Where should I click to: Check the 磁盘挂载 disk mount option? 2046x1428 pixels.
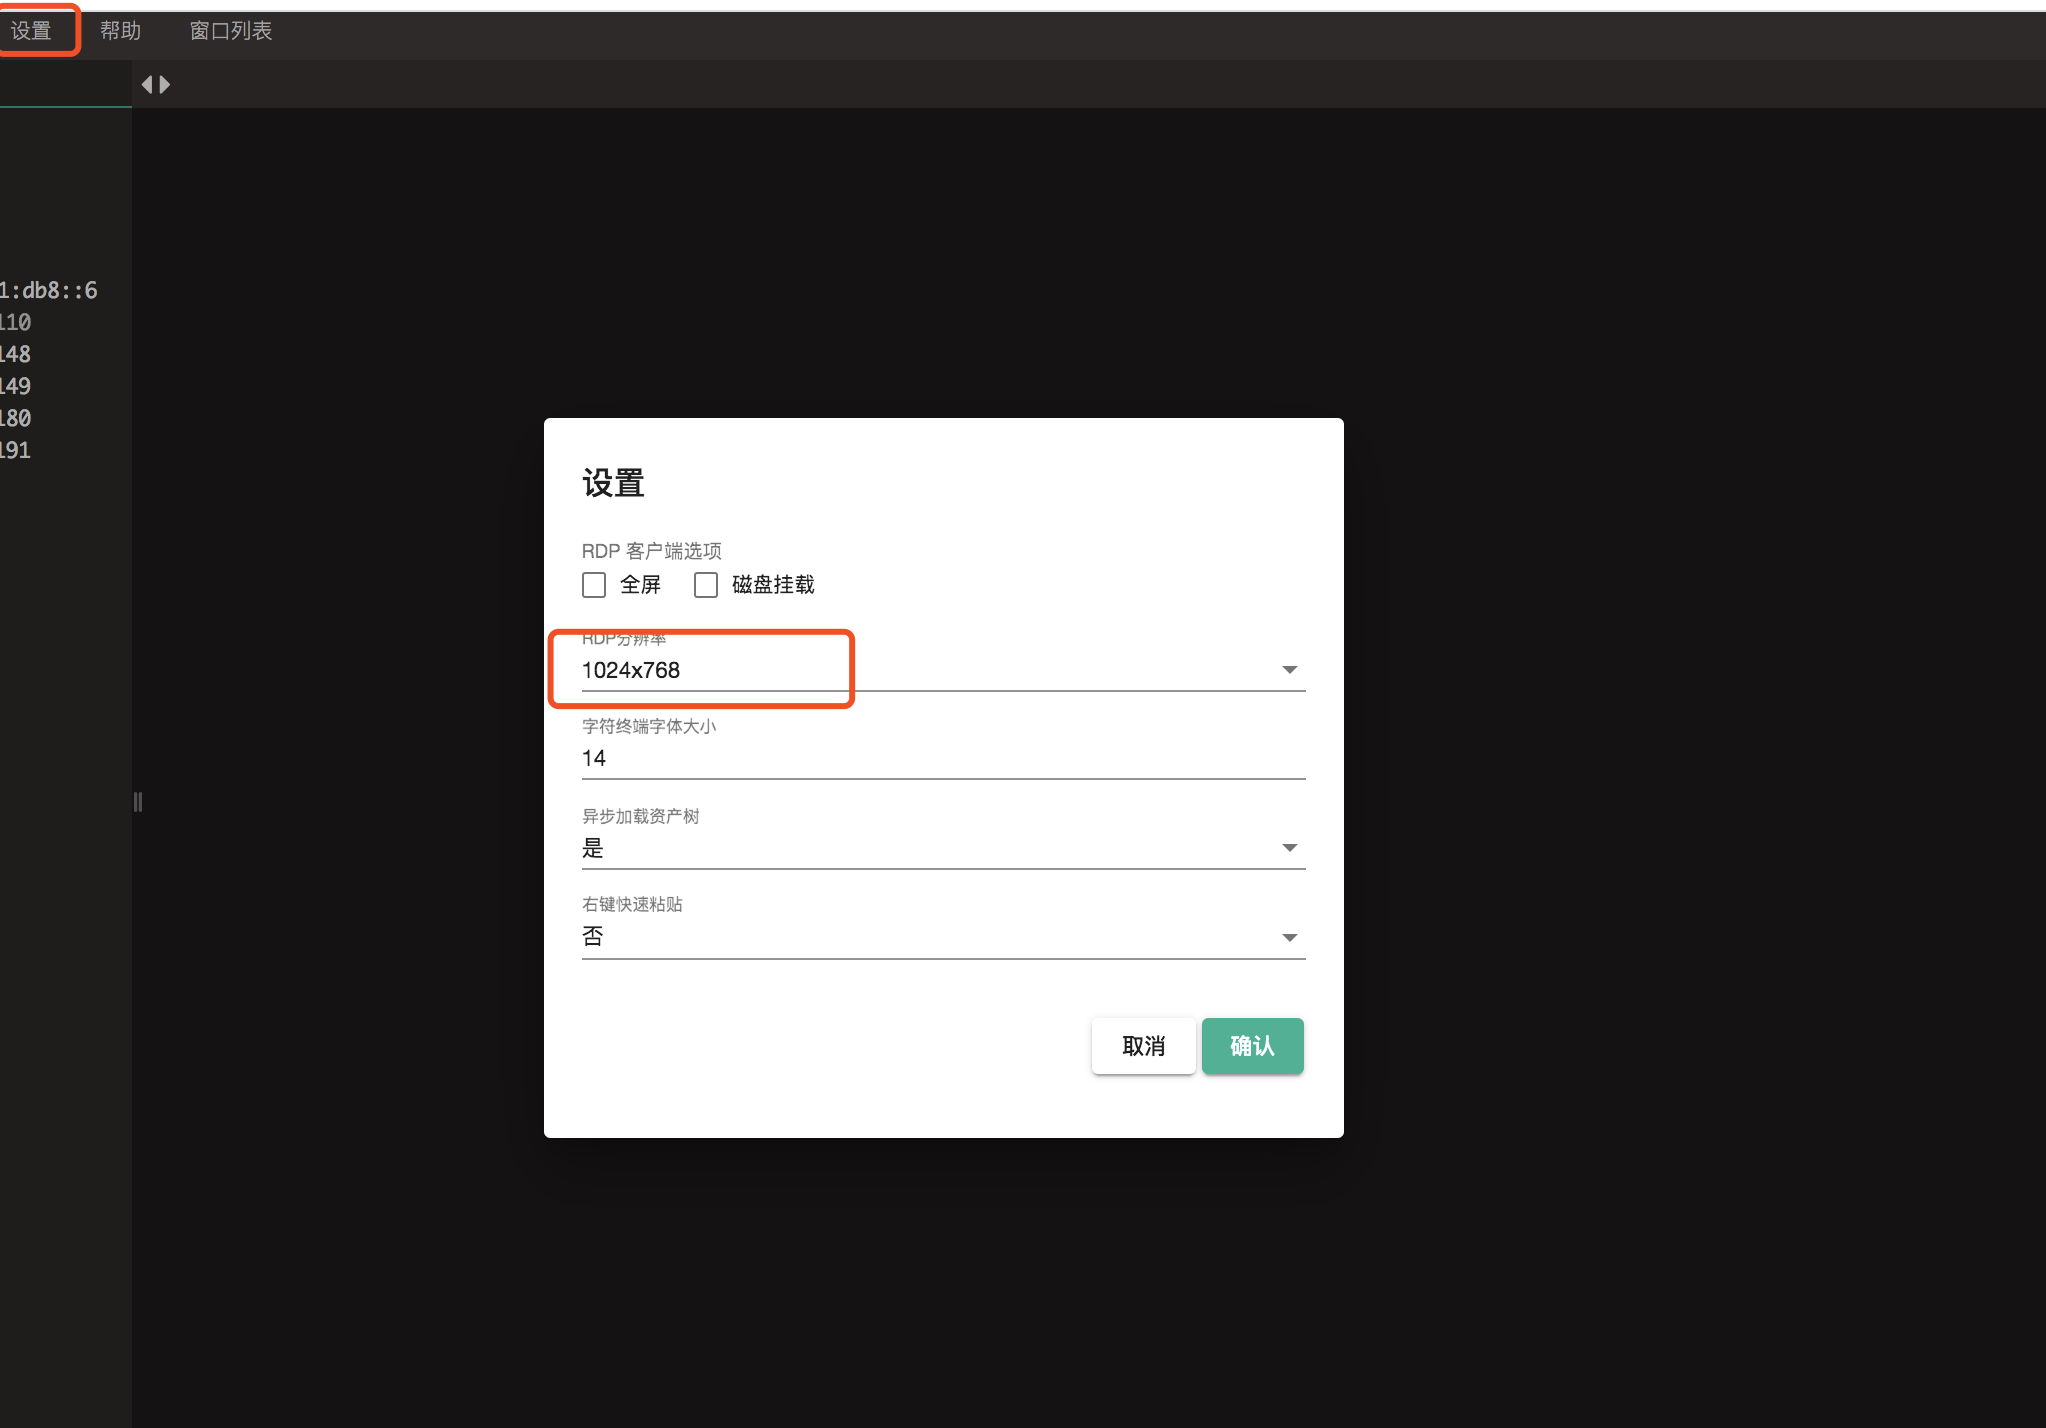pyautogui.click(x=706, y=584)
